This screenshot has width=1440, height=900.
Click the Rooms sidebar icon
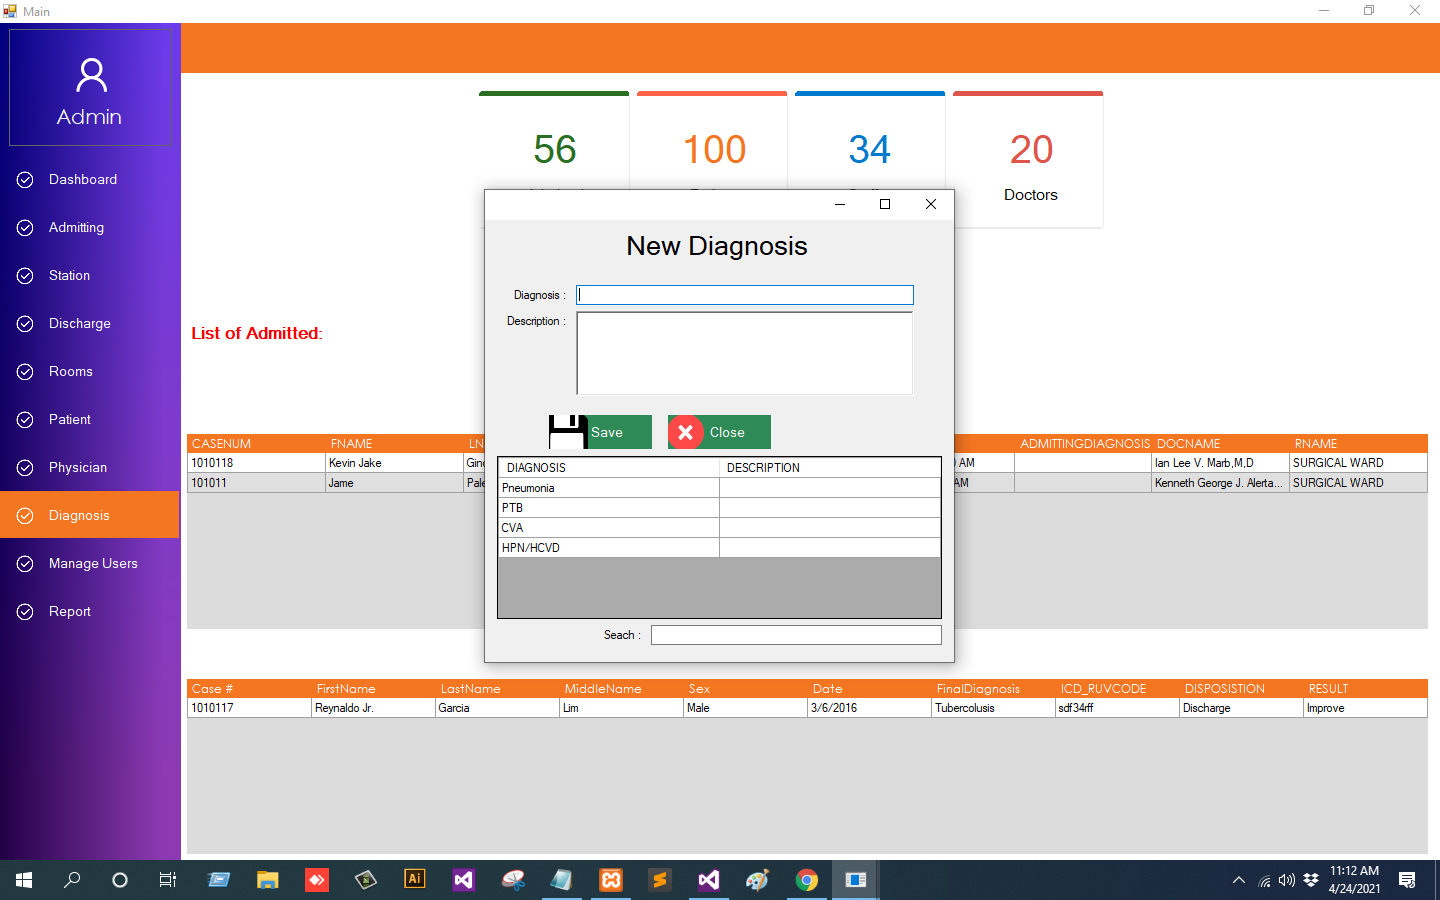pos(25,371)
